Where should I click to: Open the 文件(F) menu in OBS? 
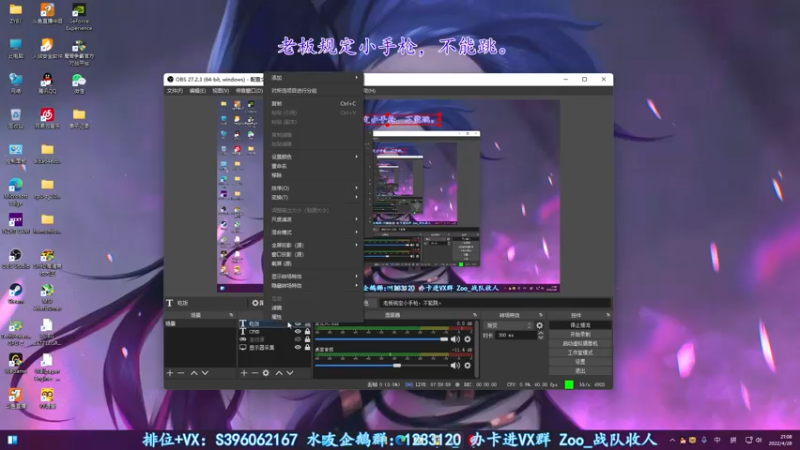point(174,91)
